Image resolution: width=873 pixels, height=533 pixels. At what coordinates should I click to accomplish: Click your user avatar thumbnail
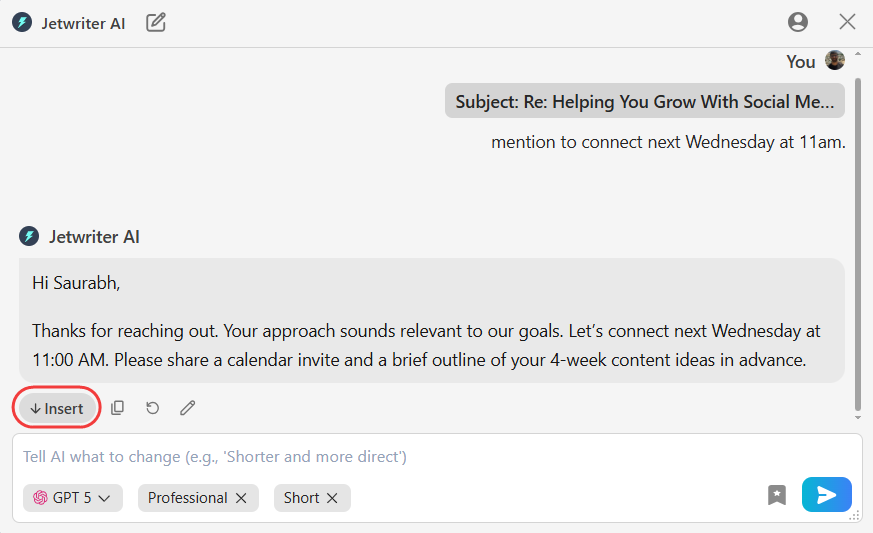(835, 61)
